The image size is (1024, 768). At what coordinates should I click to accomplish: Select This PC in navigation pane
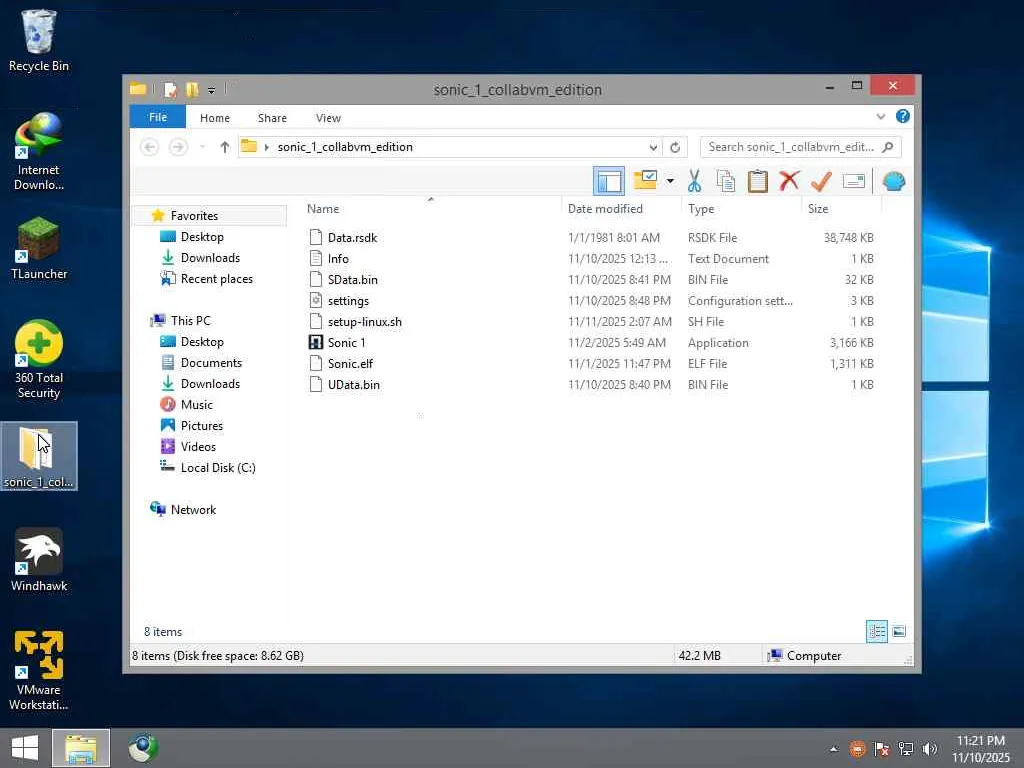click(191, 321)
